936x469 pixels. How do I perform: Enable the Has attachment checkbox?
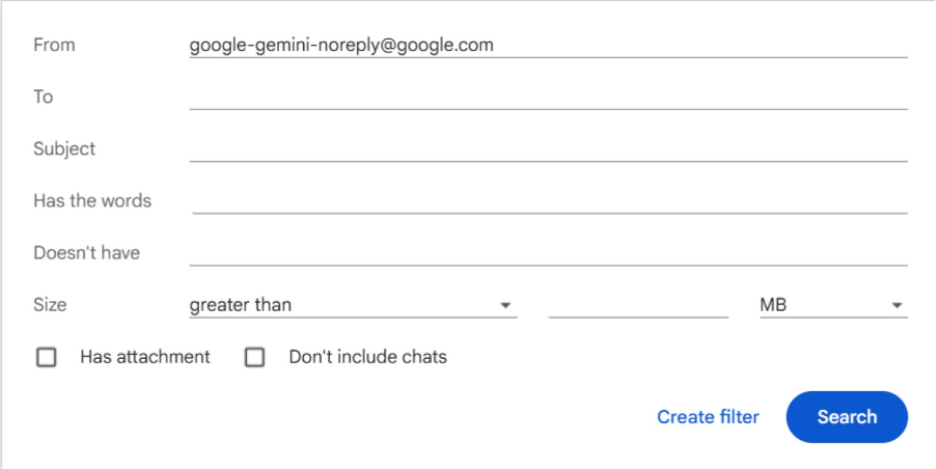click(x=46, y=357)
